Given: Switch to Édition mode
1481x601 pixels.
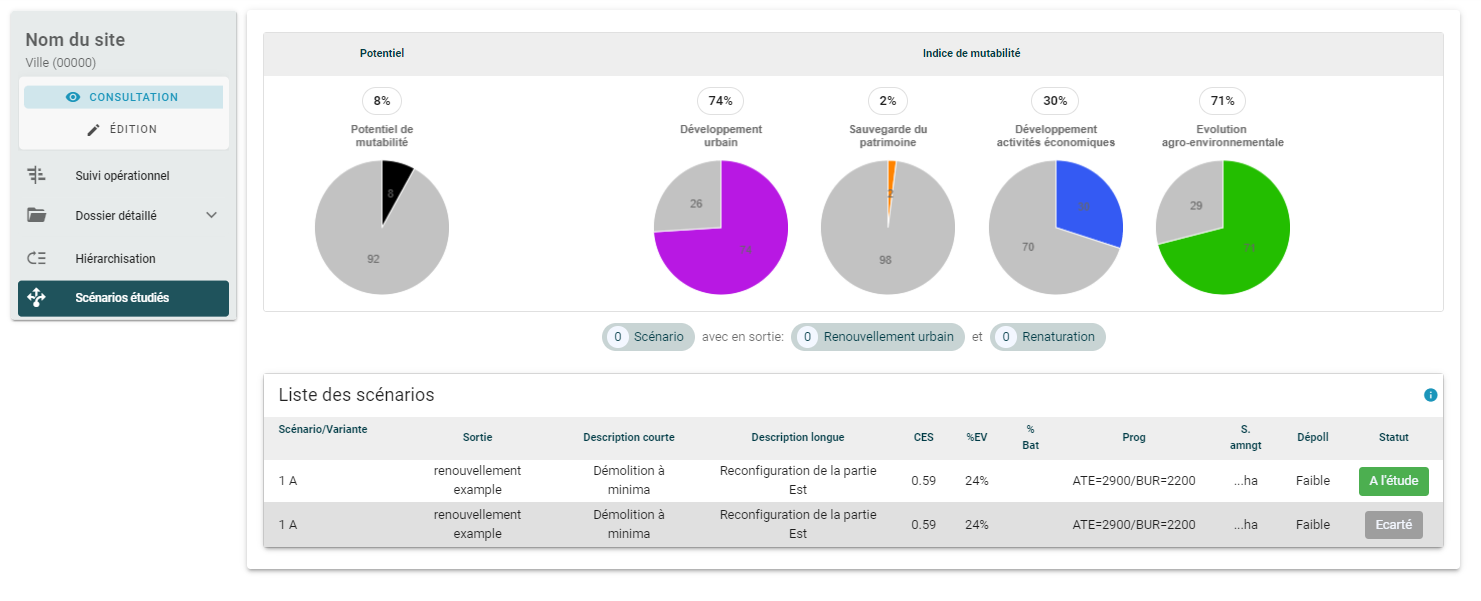Looking at the screenshot, I should (x=123, y=129).
